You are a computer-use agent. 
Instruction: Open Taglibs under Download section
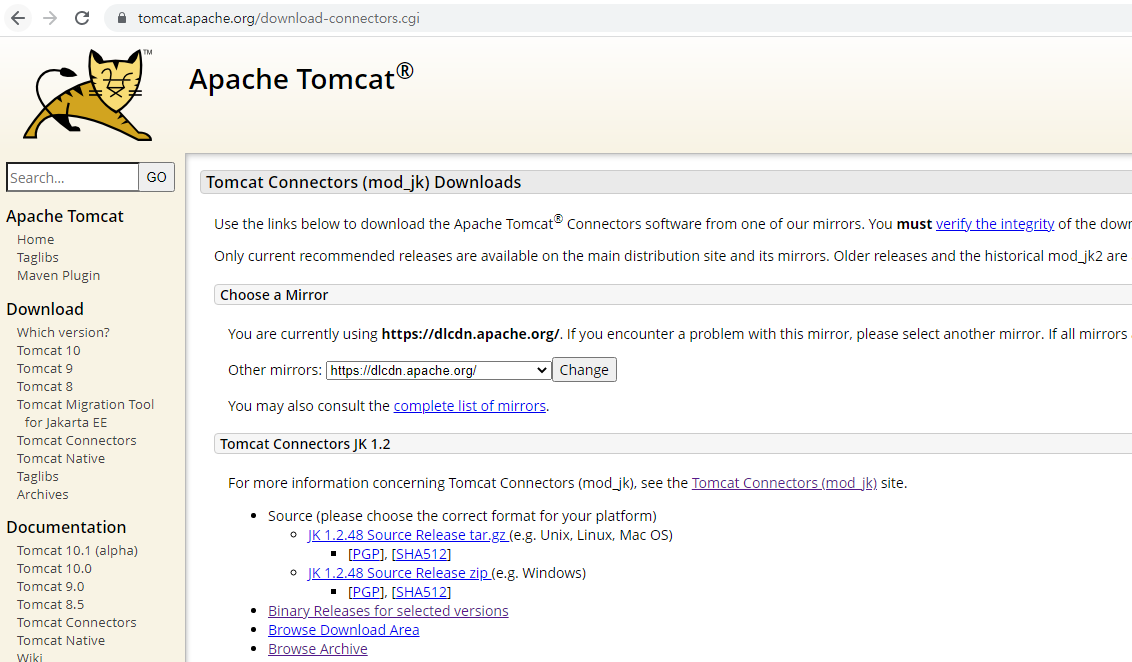(x=38, y=476)
